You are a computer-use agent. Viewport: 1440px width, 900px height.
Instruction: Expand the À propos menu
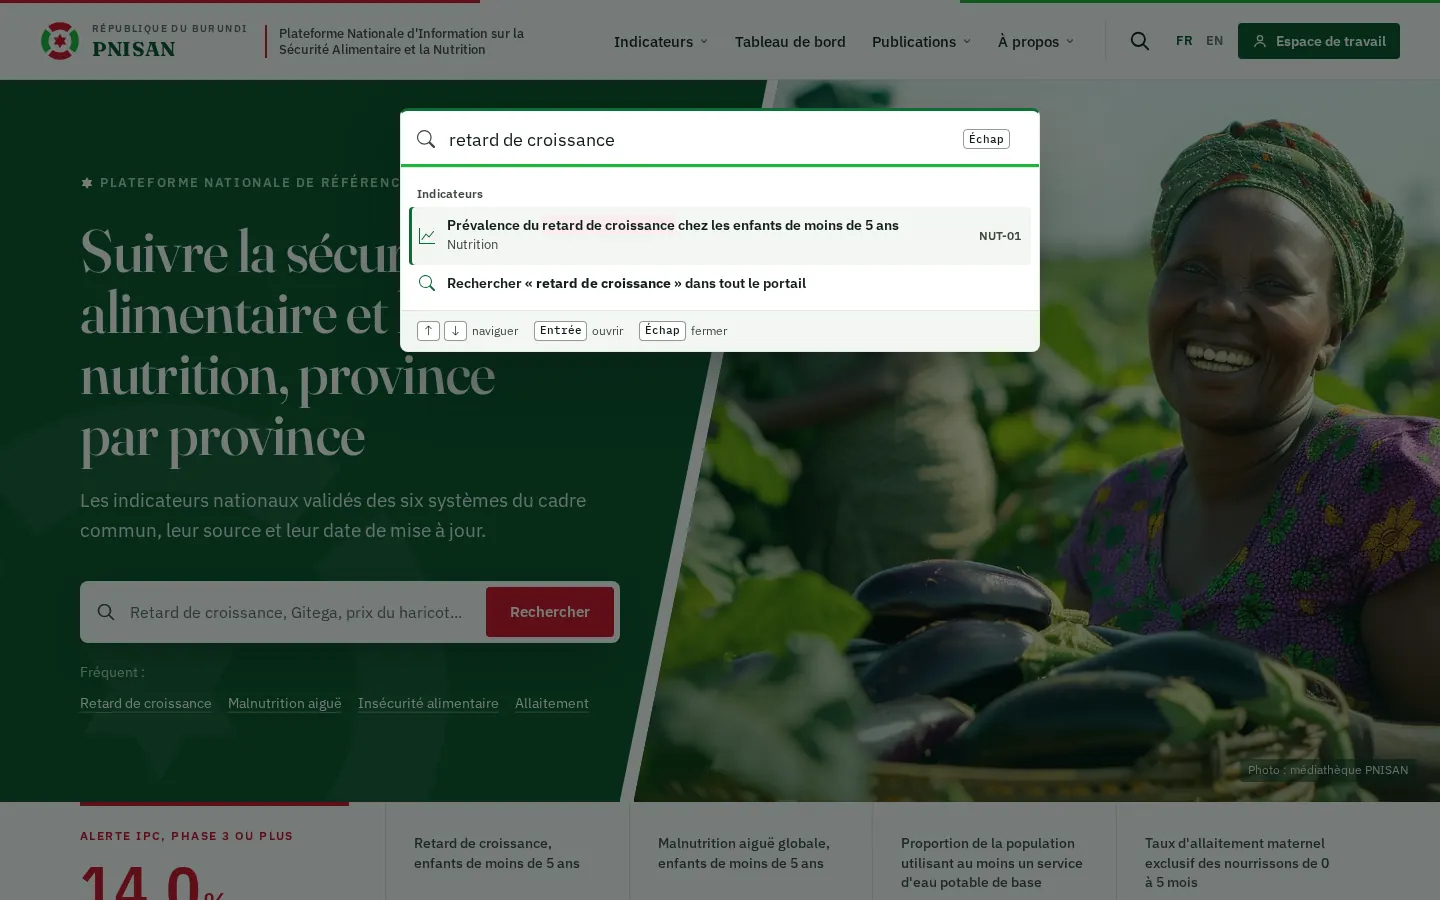pos(1036,41)
